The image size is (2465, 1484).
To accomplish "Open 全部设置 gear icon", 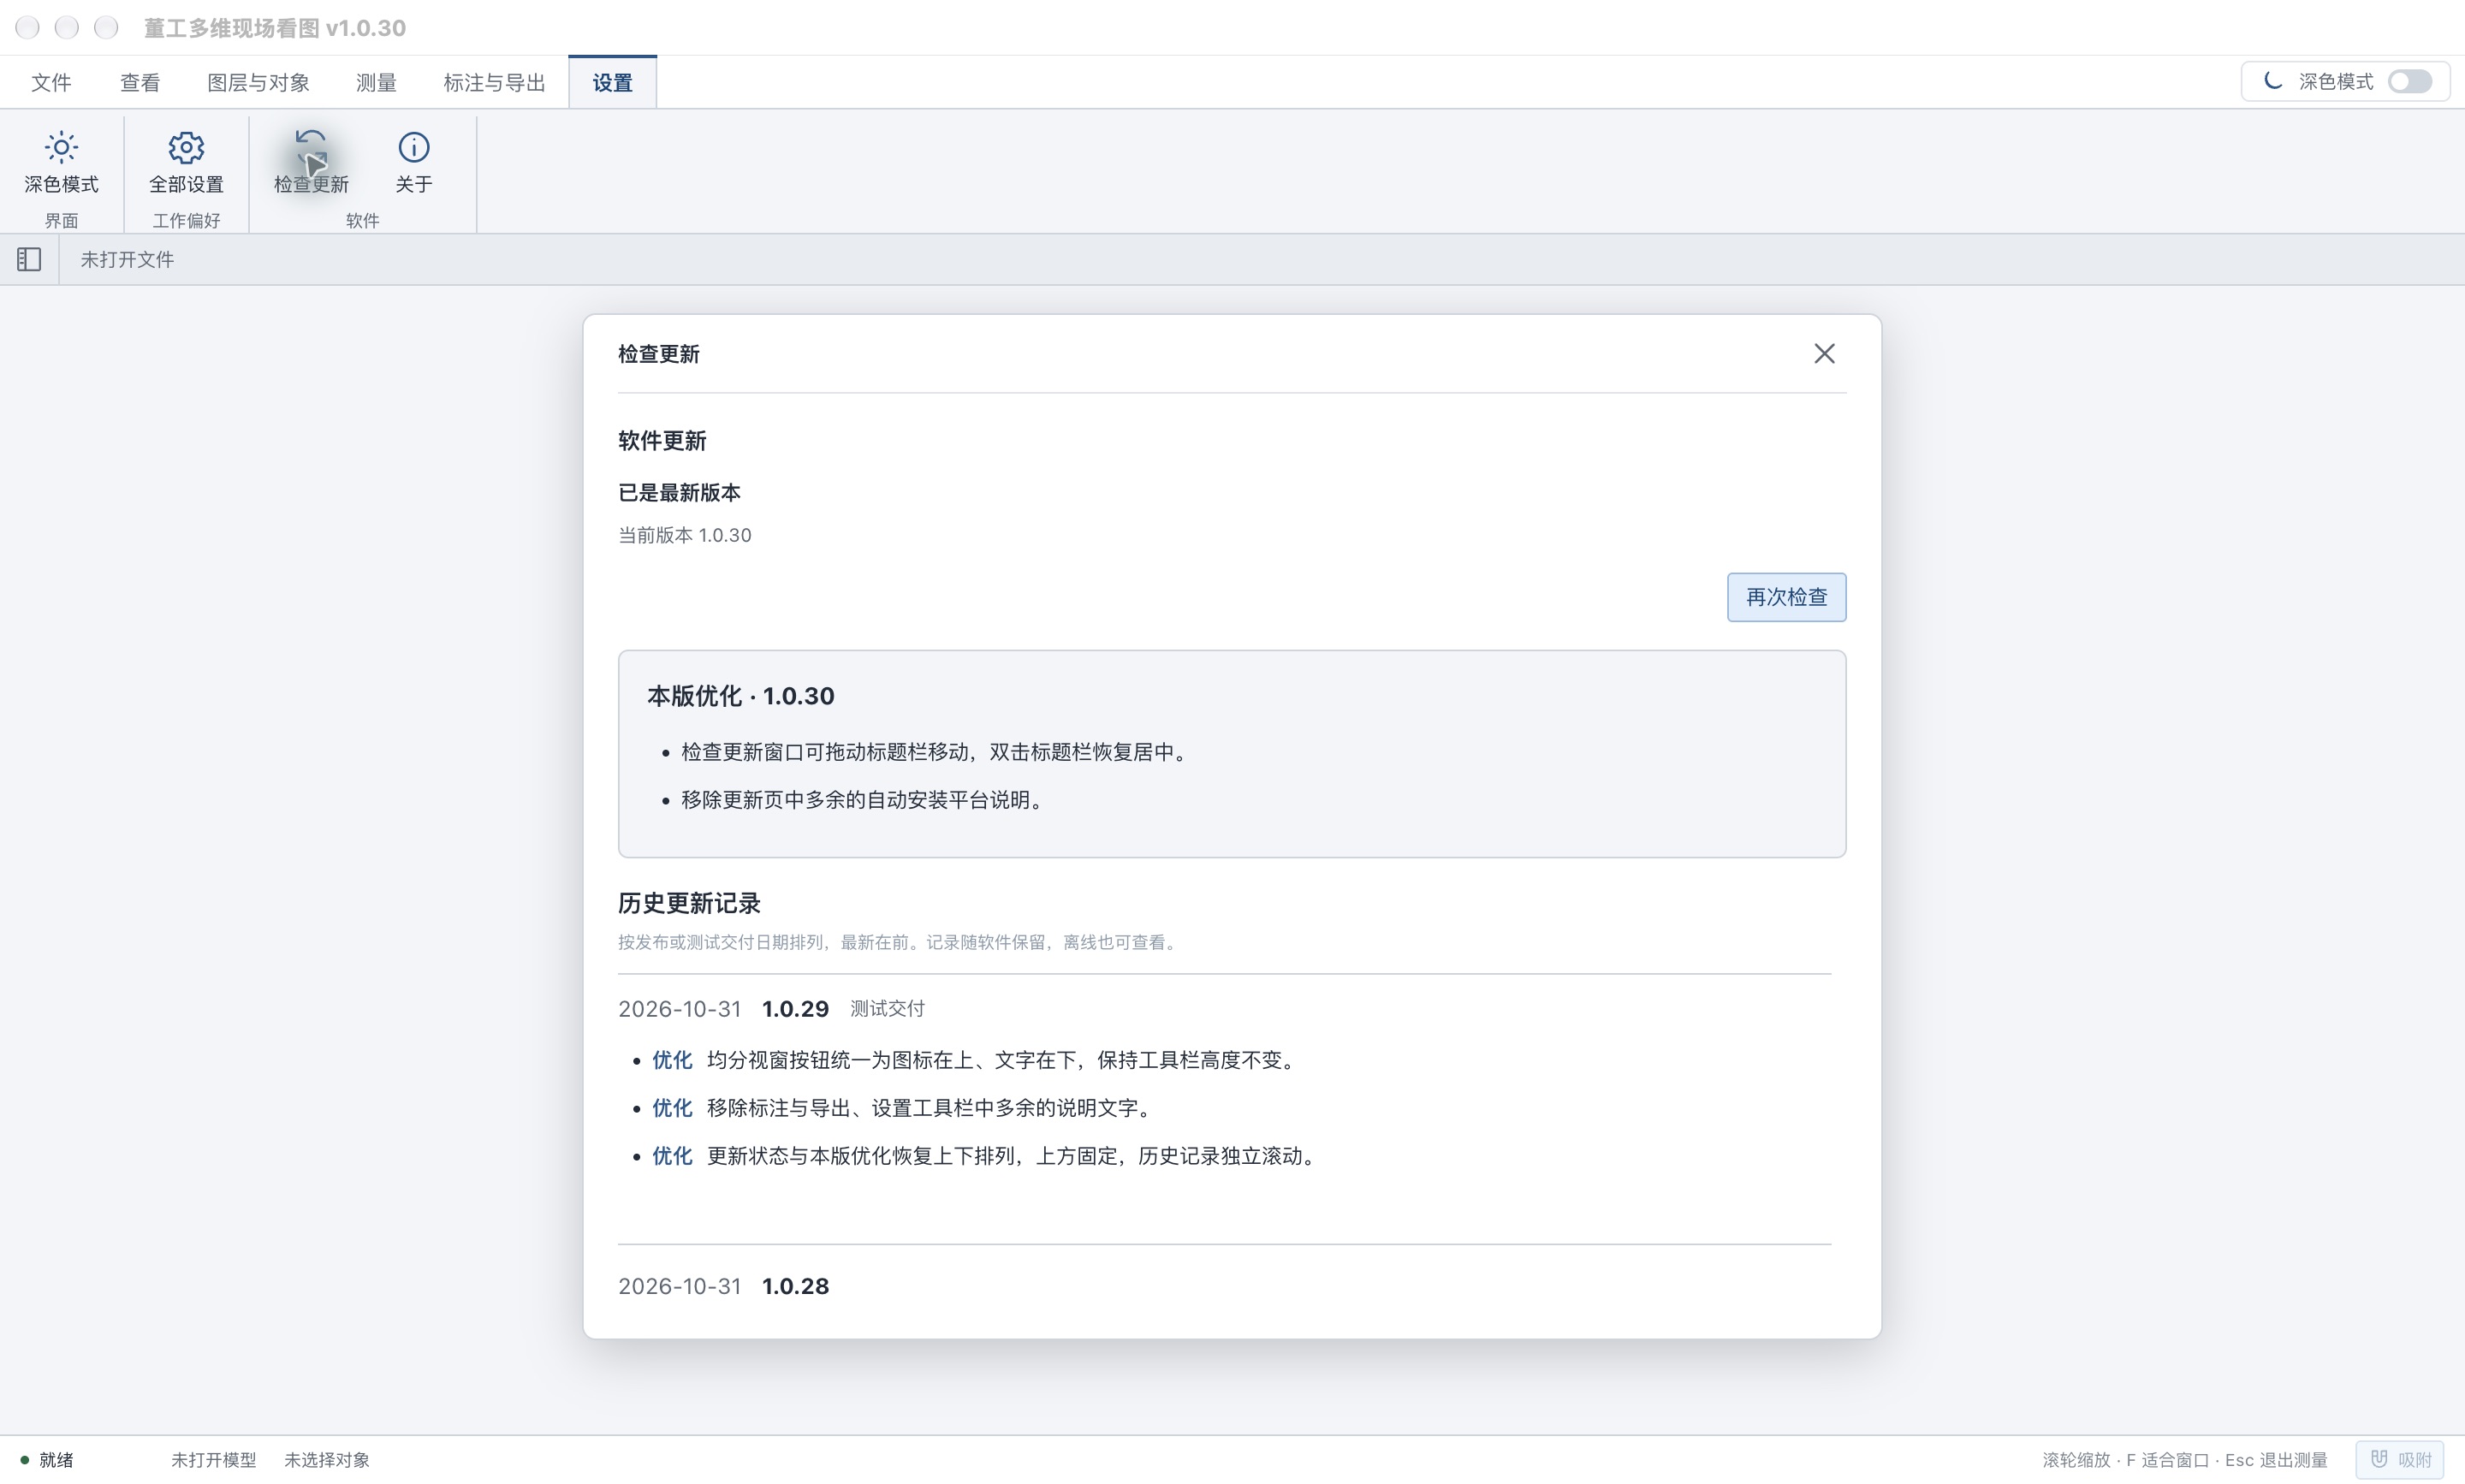I will (x=186, y=148).
